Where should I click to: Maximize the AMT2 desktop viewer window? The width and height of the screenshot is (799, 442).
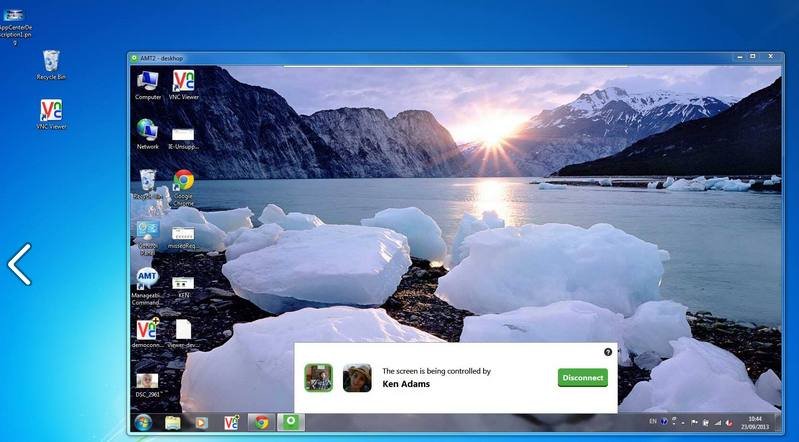coord(753,57)
